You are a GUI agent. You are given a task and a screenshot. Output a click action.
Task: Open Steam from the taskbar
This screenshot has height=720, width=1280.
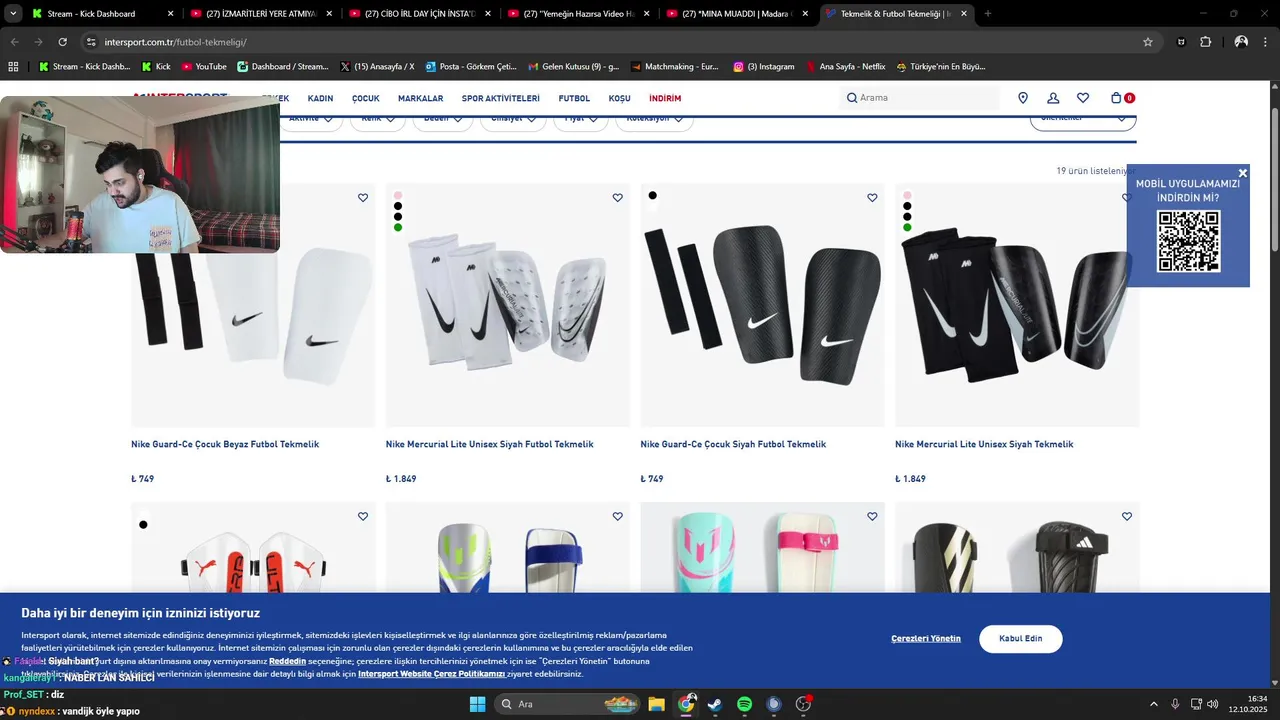(x=715, y=704)
